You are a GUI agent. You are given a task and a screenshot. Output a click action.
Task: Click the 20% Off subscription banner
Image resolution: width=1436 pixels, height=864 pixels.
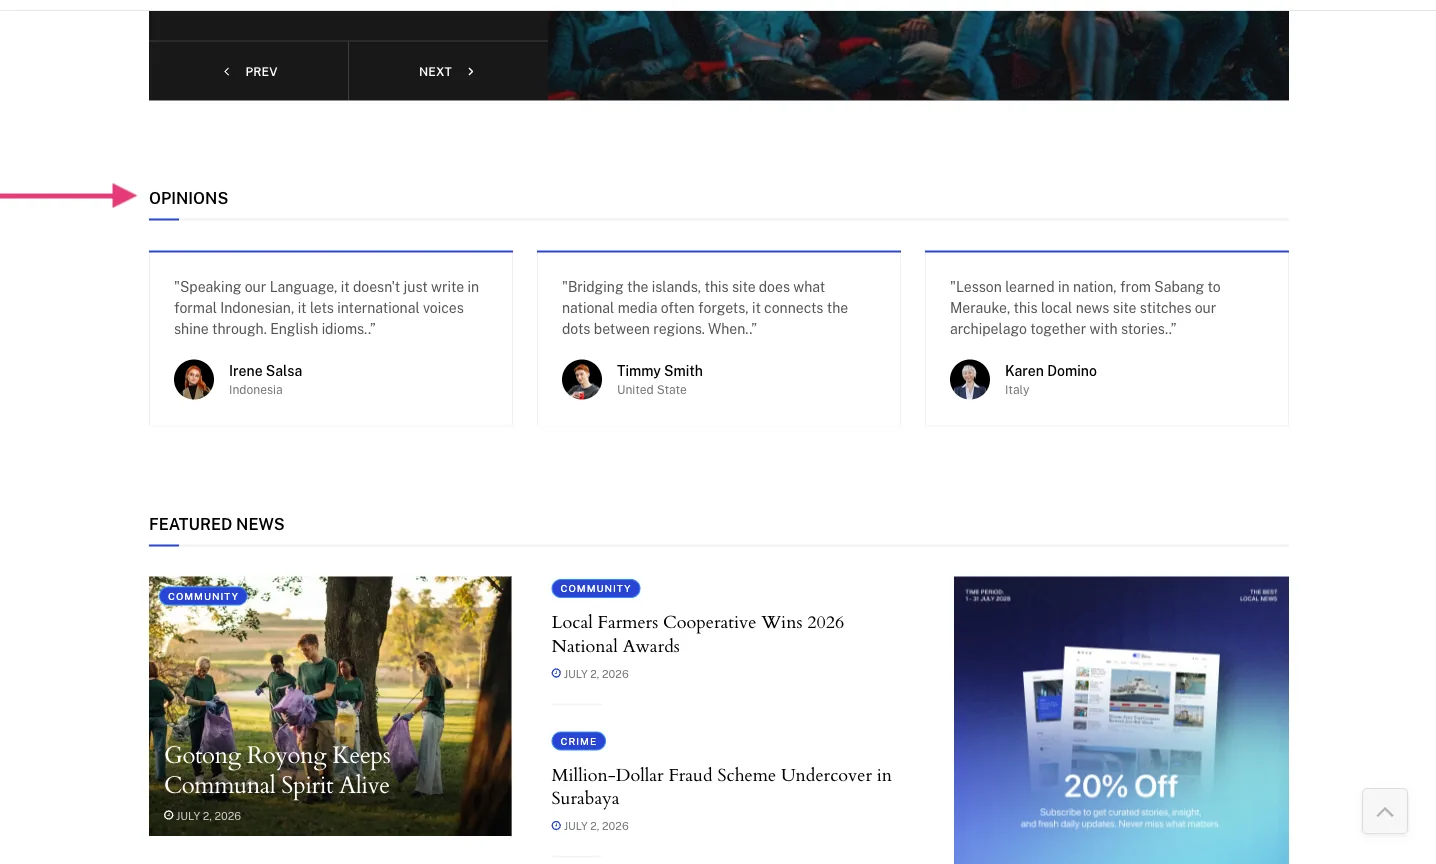click(1121, 720)
